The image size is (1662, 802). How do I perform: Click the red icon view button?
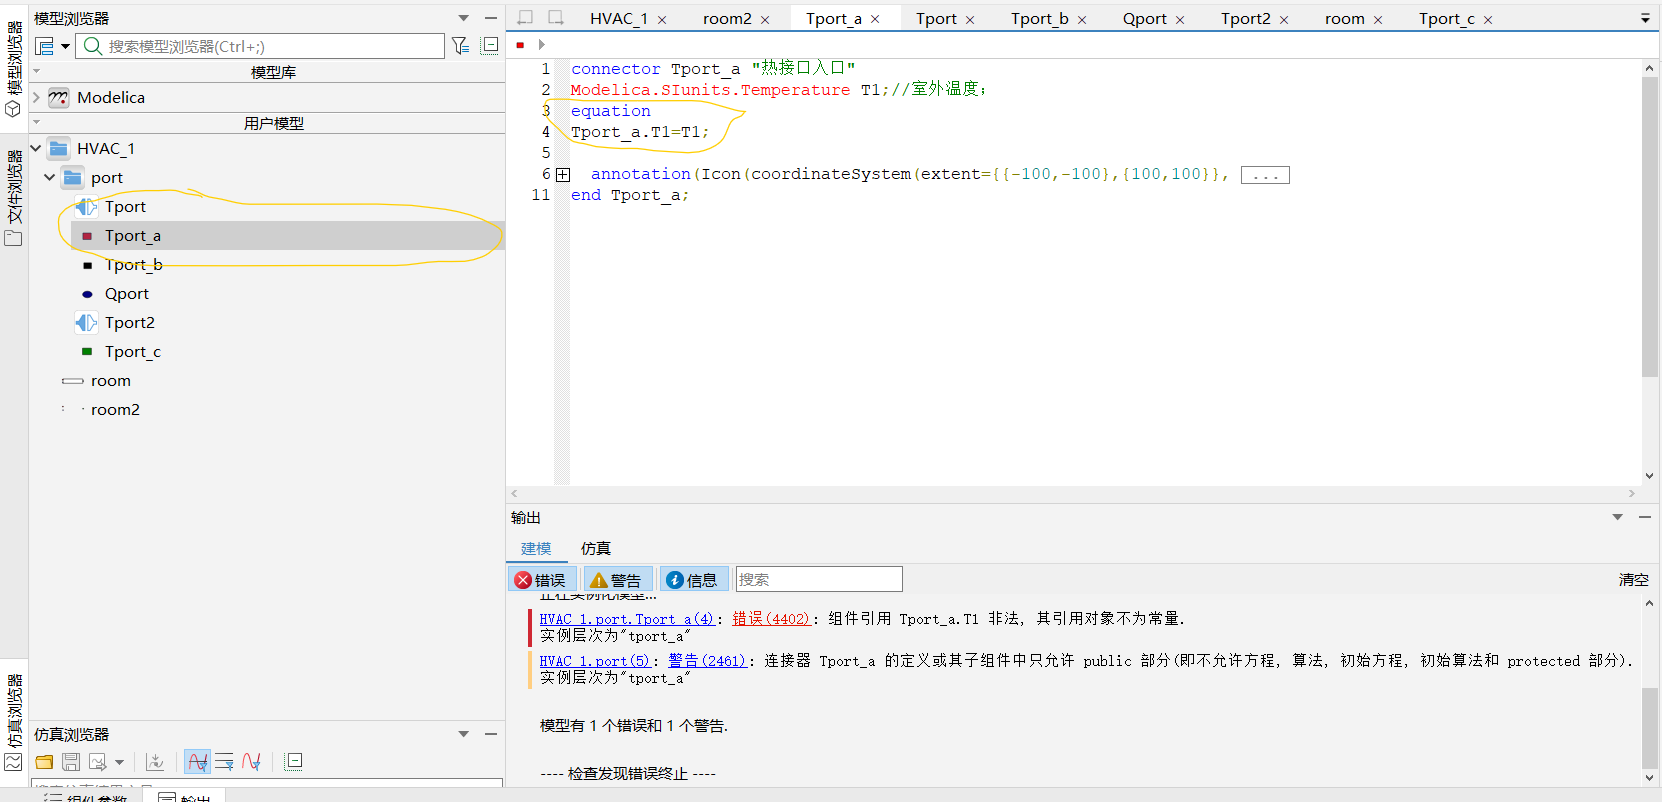[x=520, y=44]
